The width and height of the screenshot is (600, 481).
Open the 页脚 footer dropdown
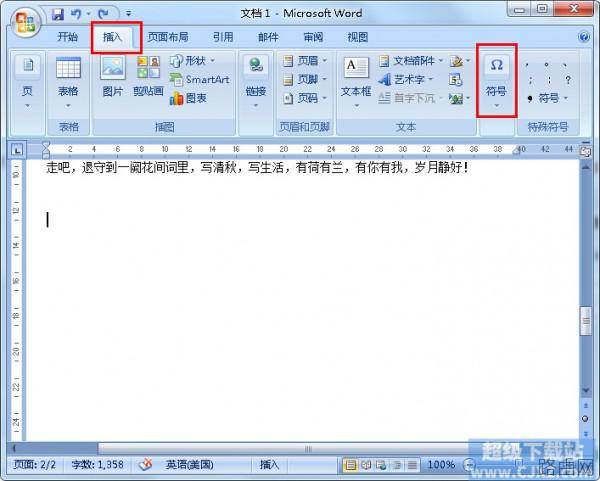point(305,79)
